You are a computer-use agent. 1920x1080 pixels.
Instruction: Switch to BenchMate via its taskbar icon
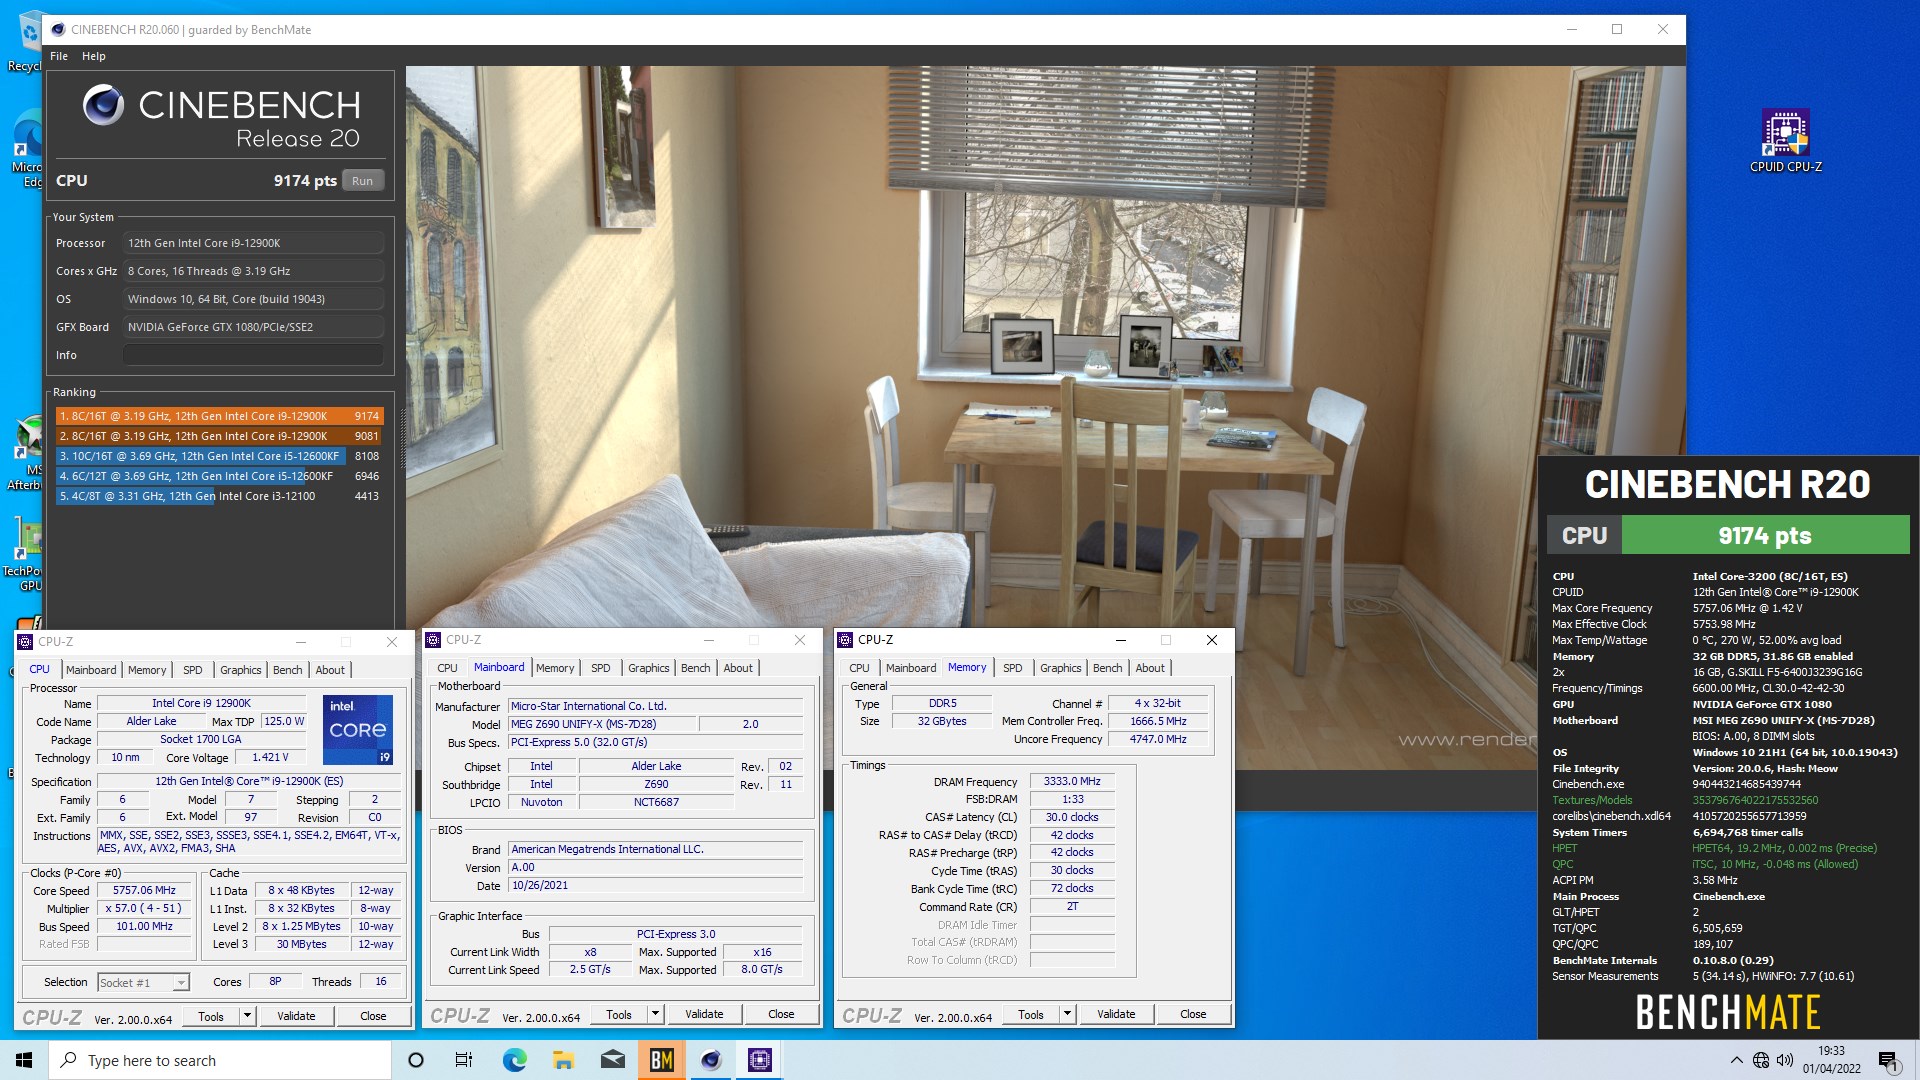662,1060
